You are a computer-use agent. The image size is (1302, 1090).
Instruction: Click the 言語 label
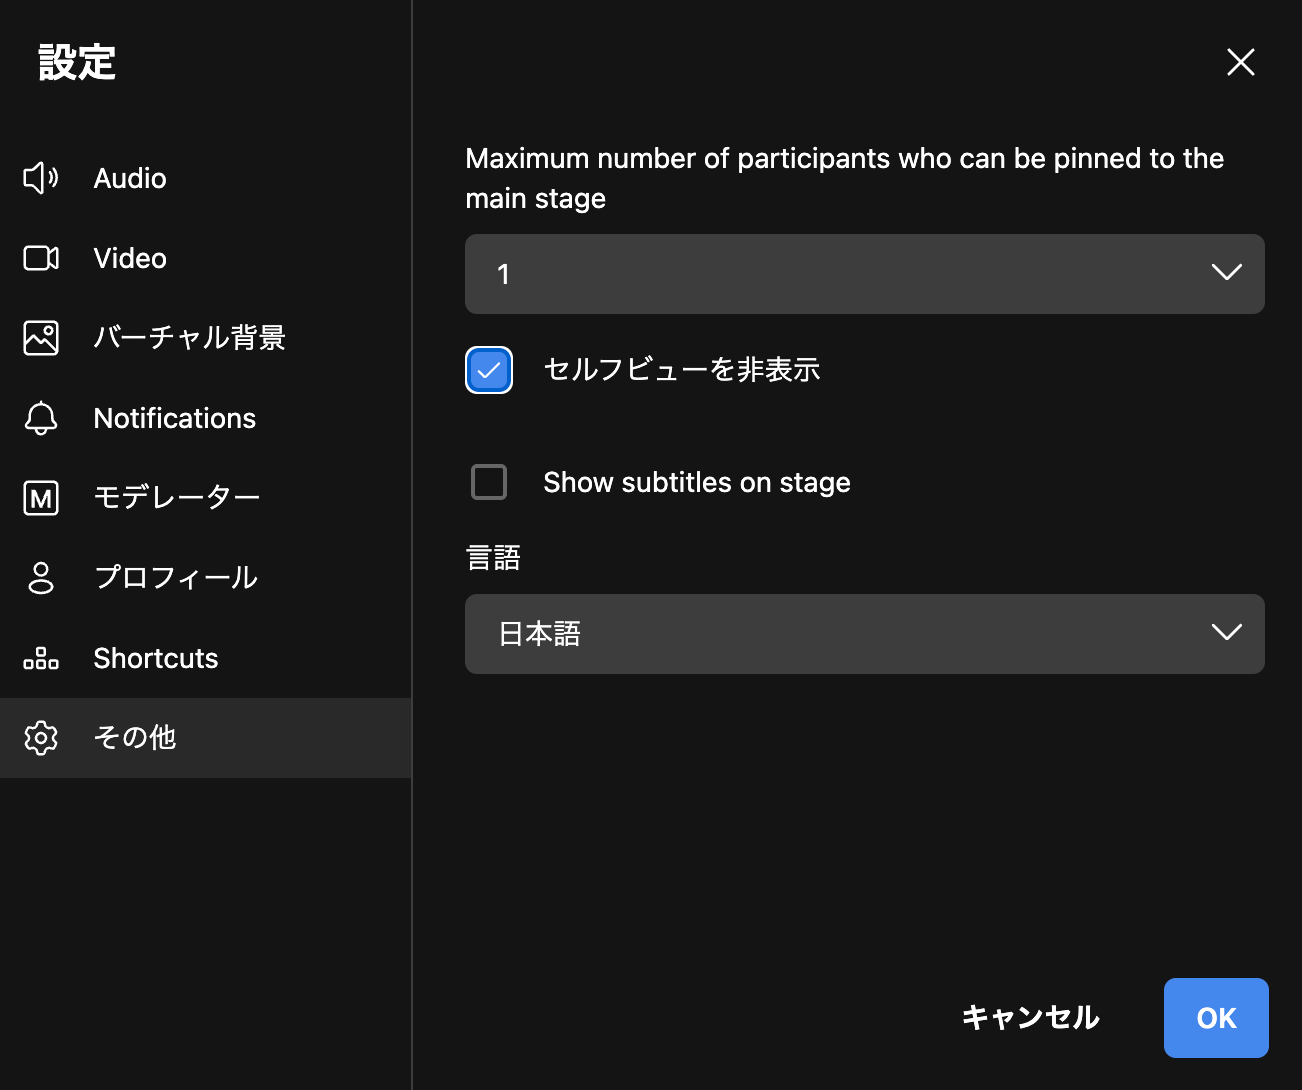[x=493, y=558]
